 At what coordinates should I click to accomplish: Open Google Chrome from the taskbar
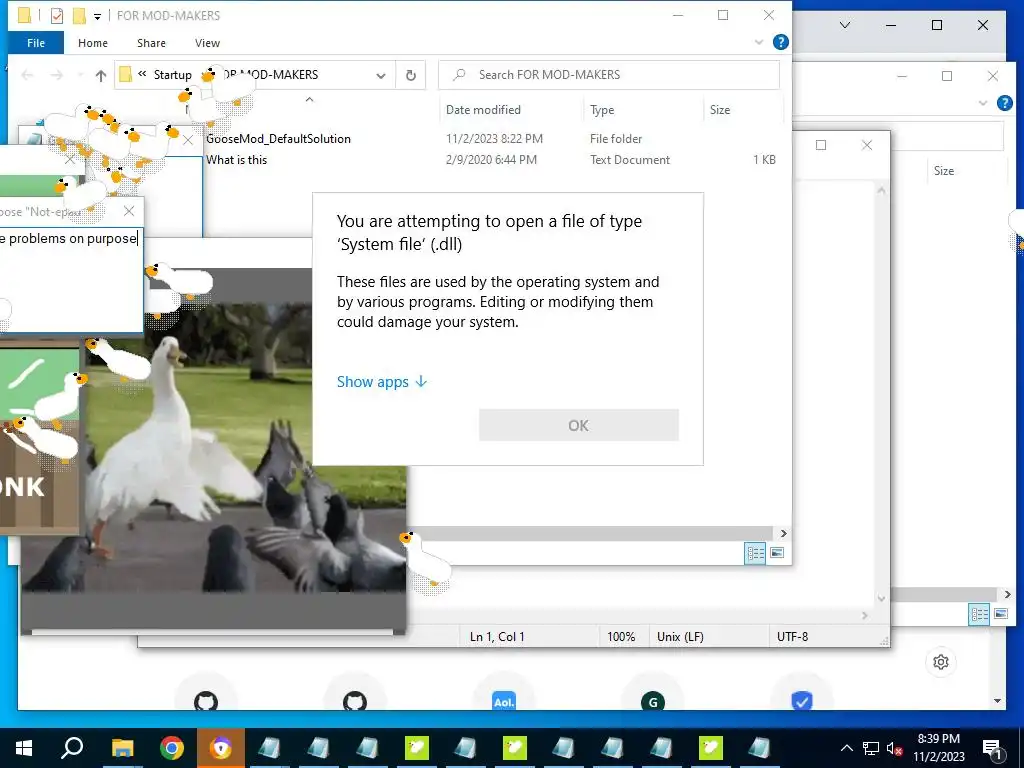pyautogui.click(x=171, y=748)
